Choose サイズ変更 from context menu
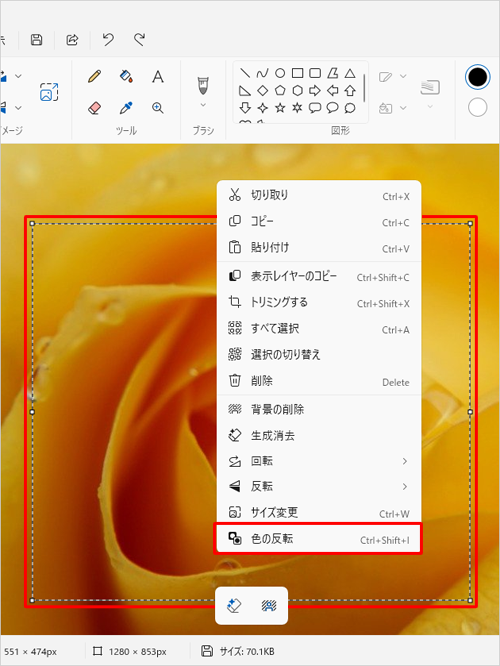The height and width of the screenshot is (666, 500). click(x=319, y=513)
